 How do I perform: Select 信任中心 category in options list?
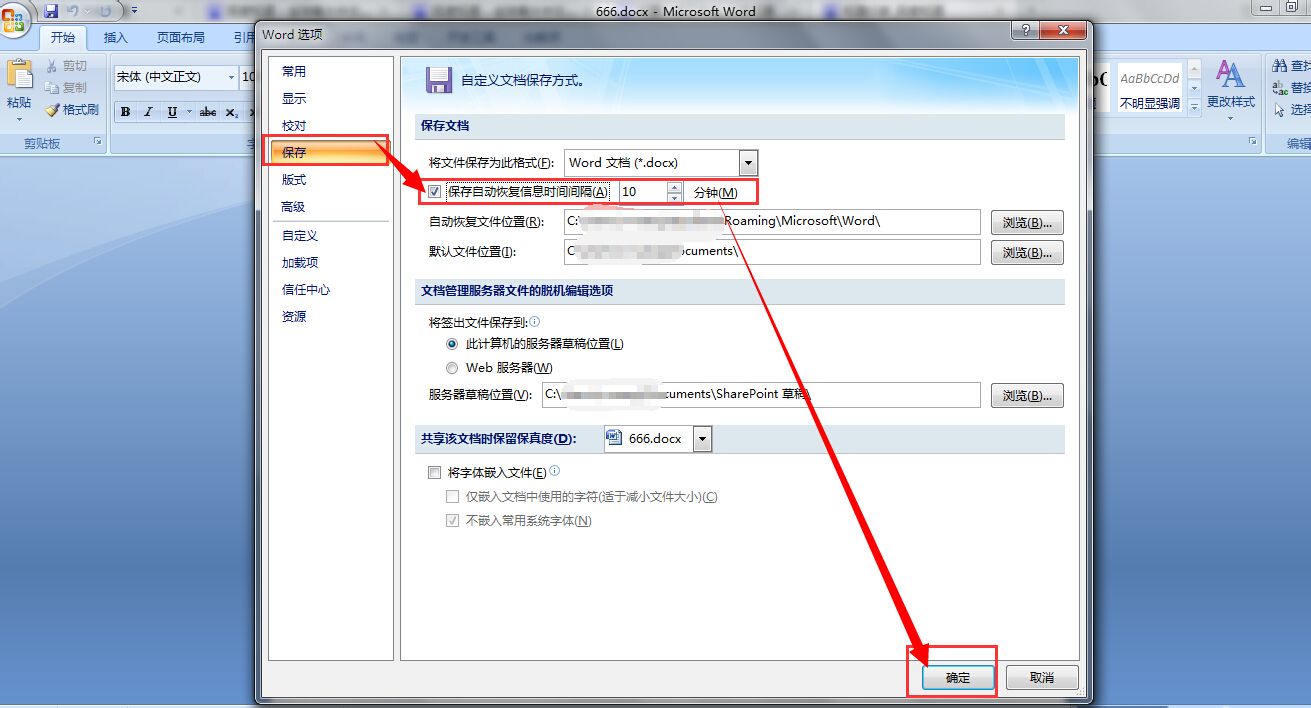pos(330,290)
